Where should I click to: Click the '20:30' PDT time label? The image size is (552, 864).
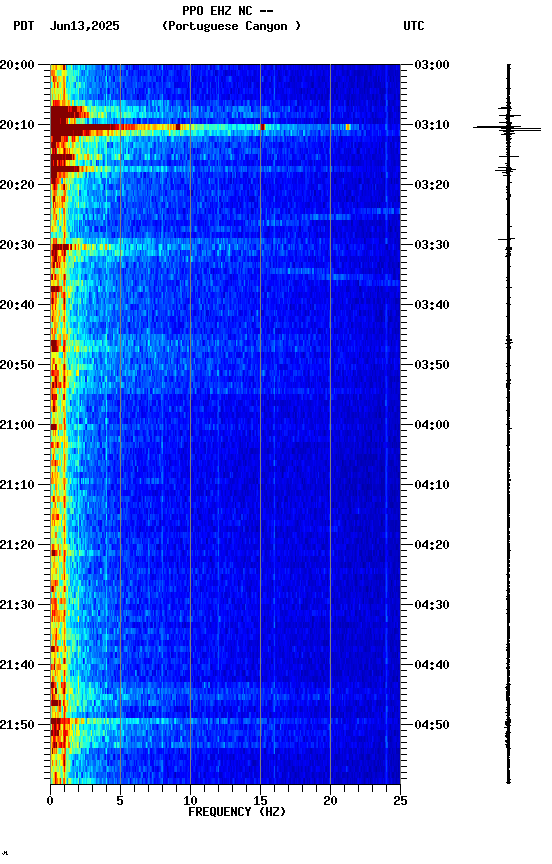point(17,245)
